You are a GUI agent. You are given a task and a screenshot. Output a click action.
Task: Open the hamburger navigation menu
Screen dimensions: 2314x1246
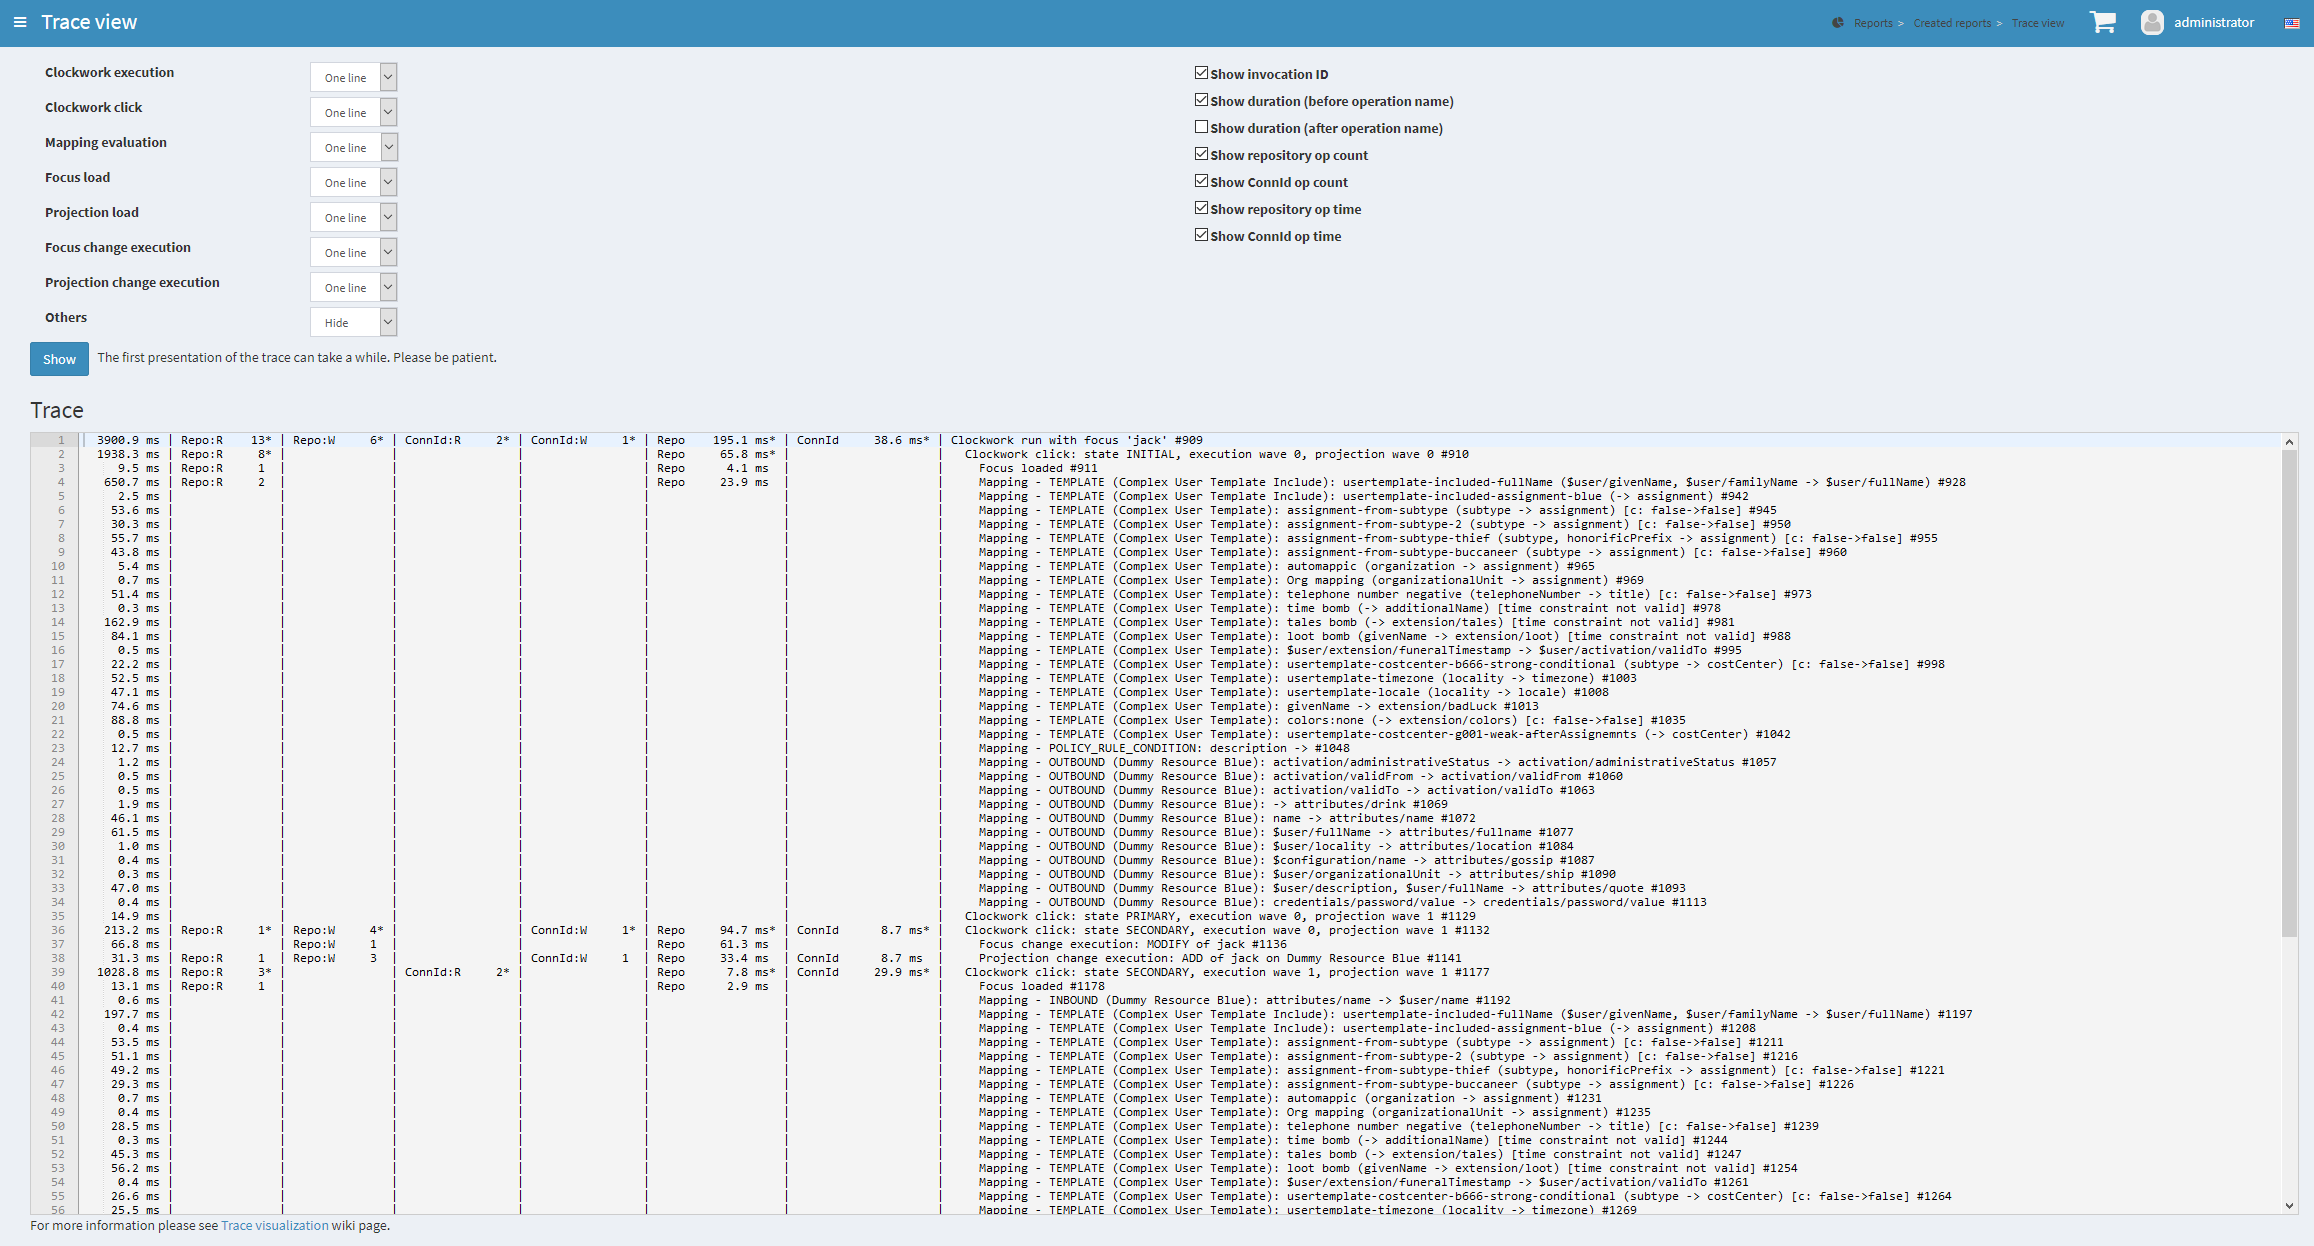pyautogui.click(x=20, y=22)
